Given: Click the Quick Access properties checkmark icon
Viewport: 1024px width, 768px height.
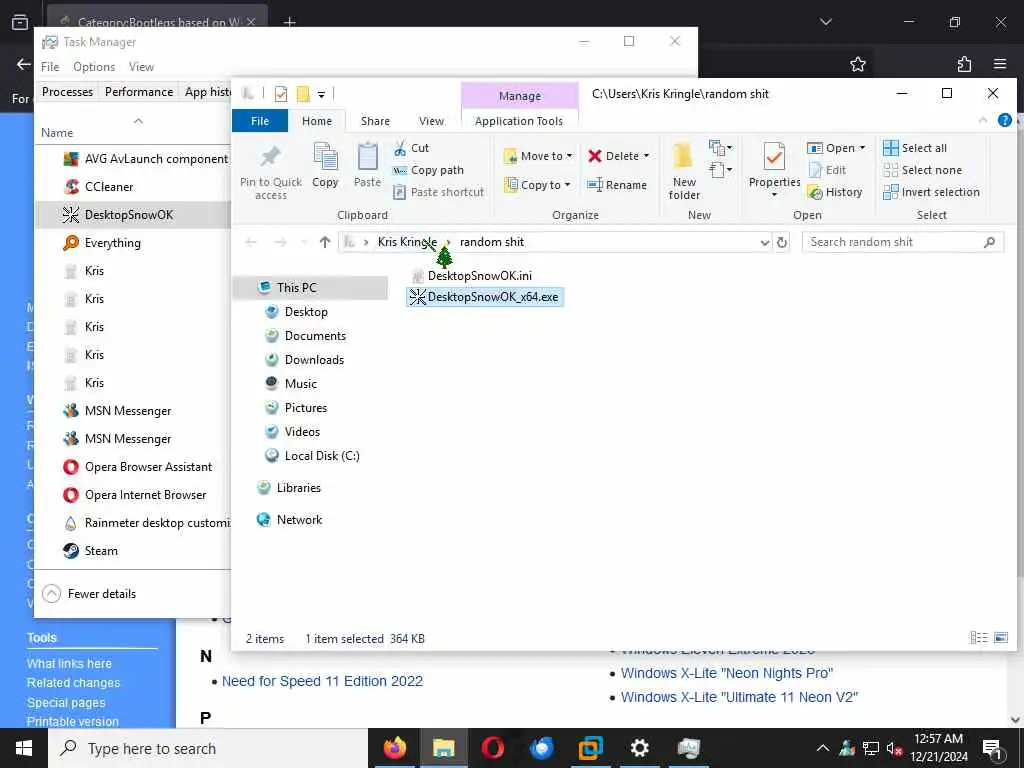Looking at the screenshot, I should tap(281, 95).
